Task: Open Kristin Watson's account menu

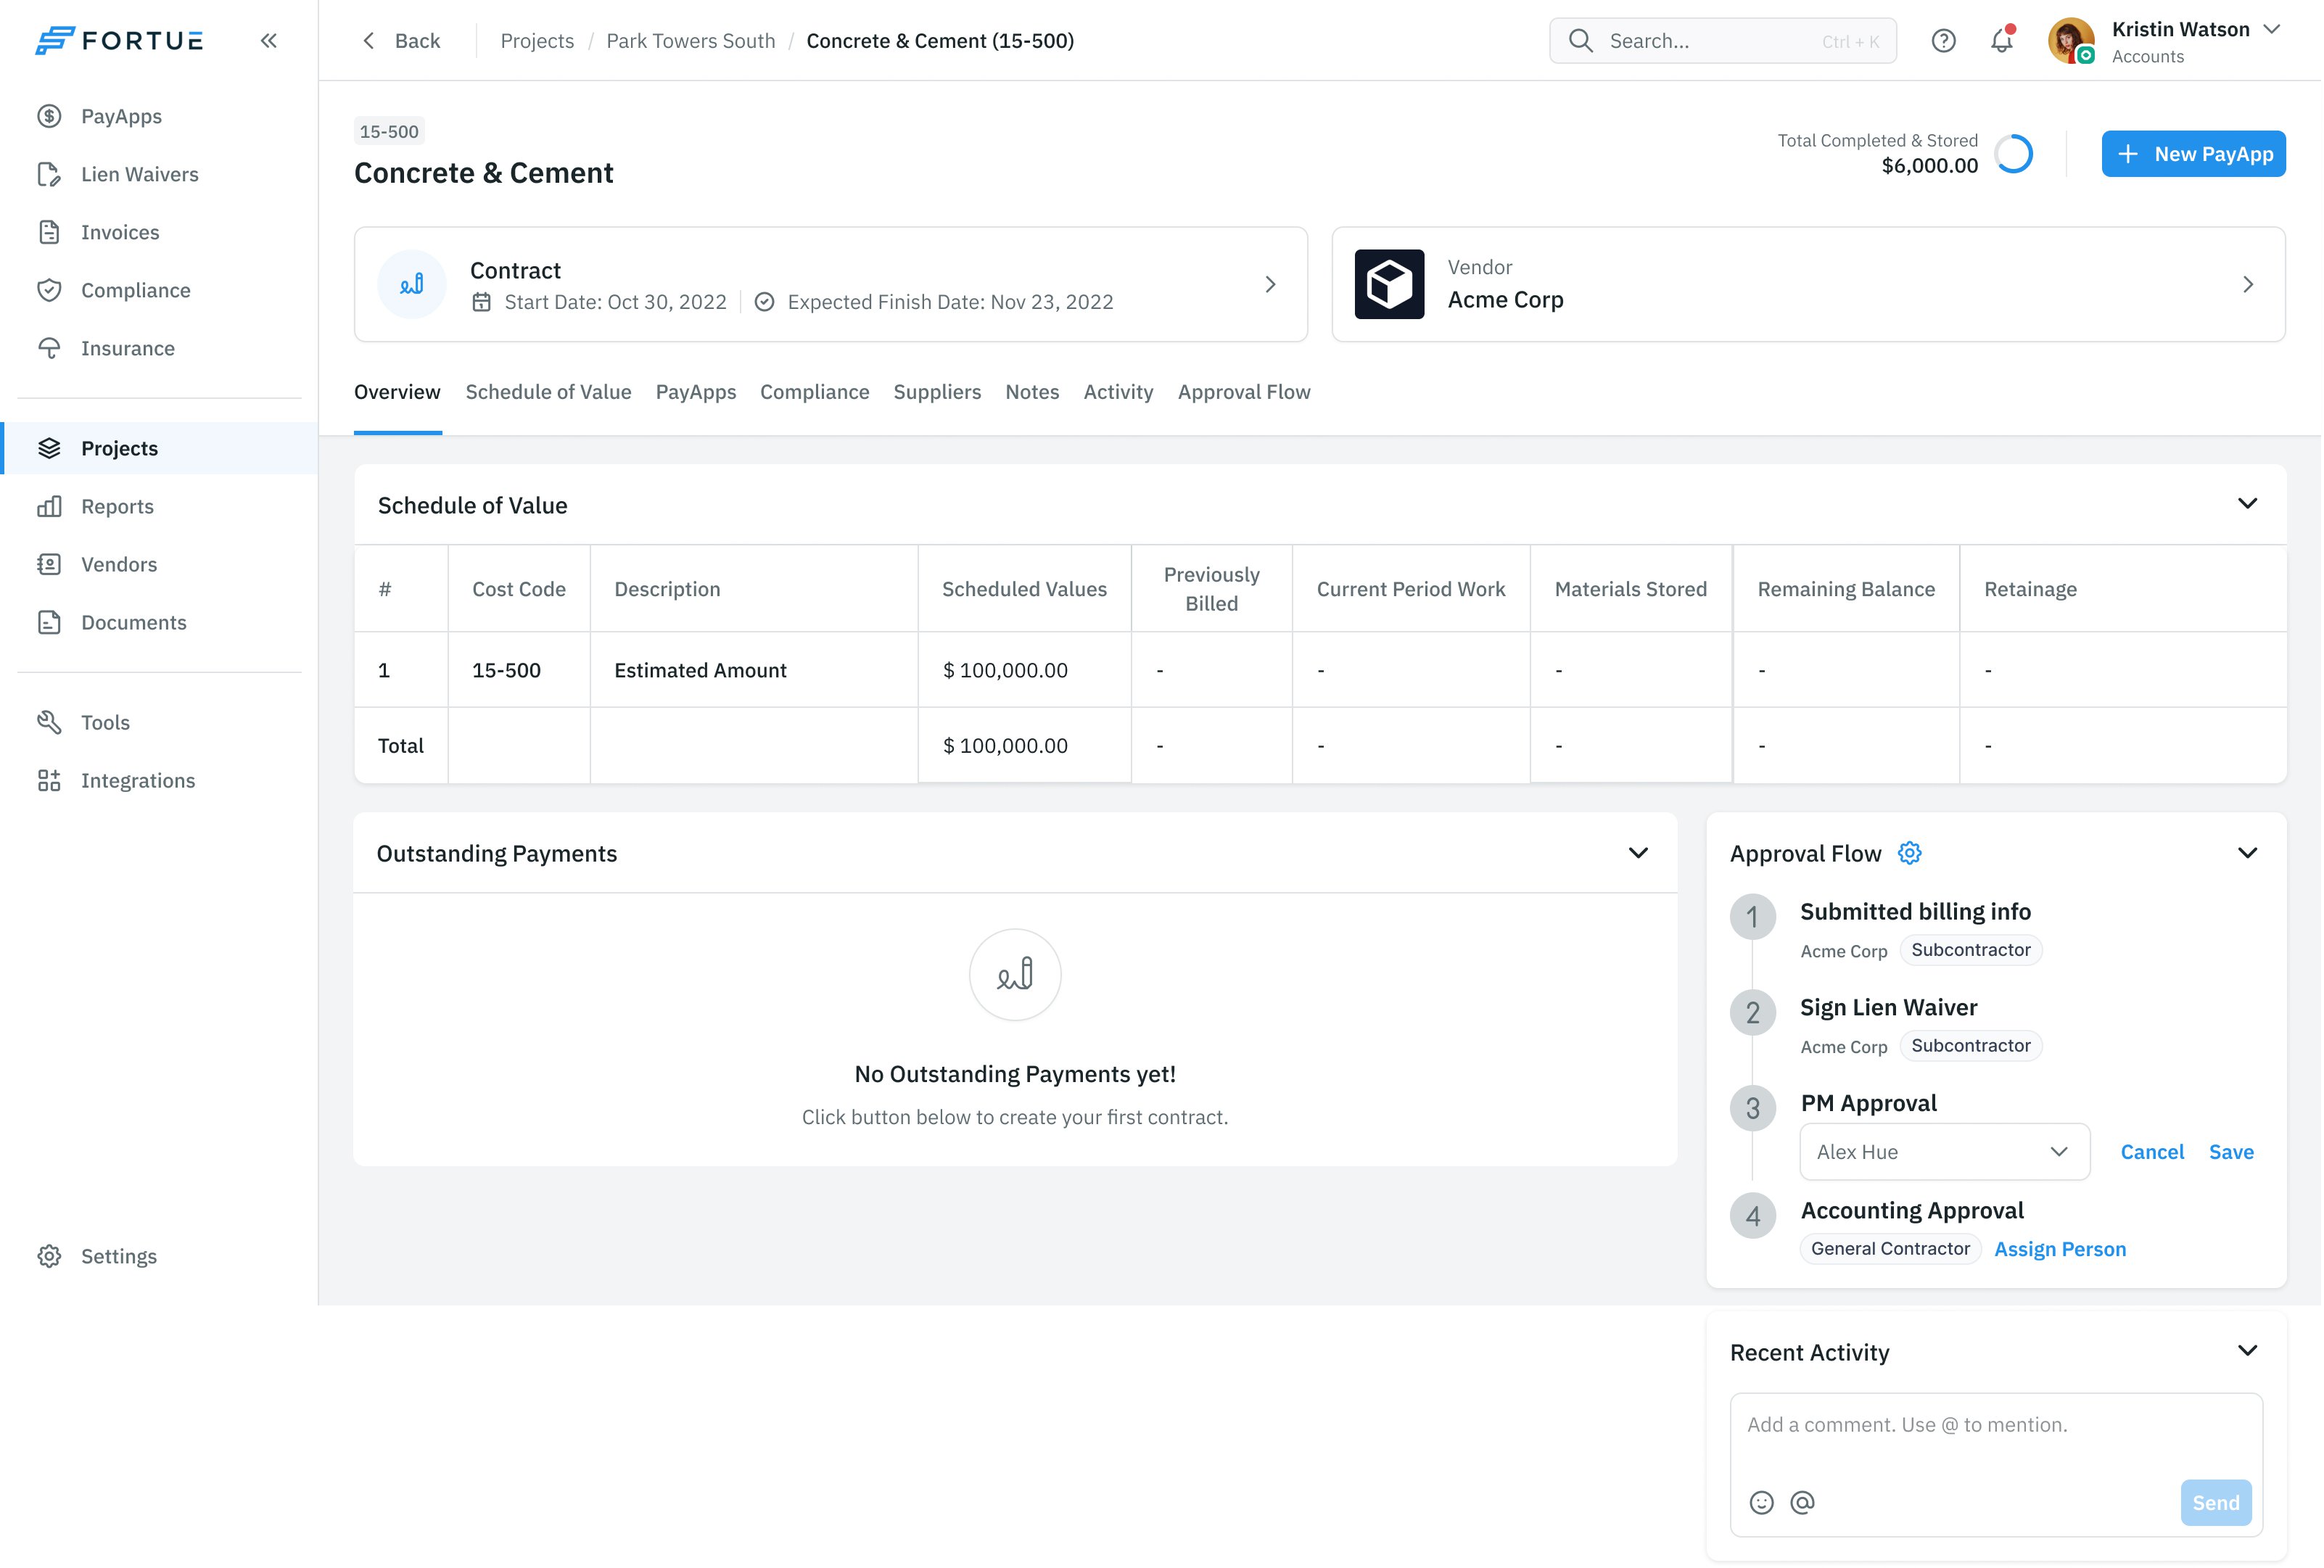Action: tap(2166, 41)
